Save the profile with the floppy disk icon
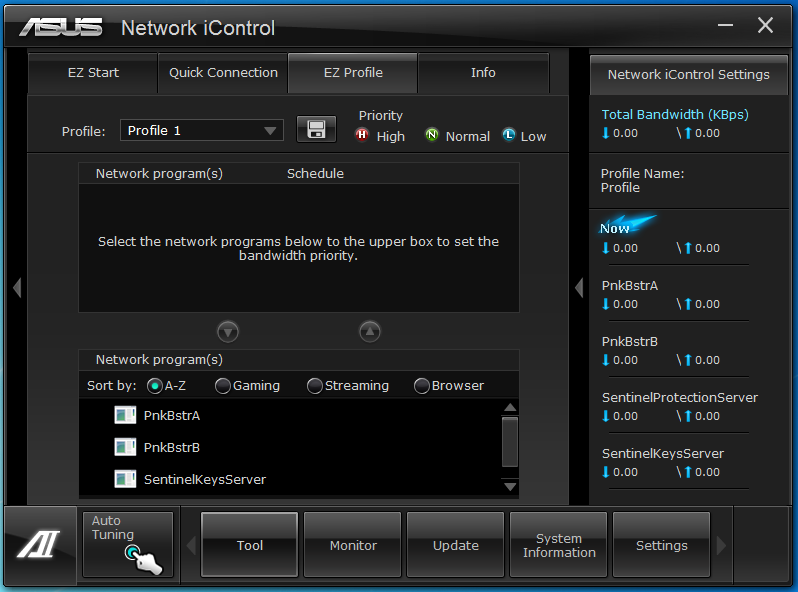 pyautogui.click(x=316, y=129)
